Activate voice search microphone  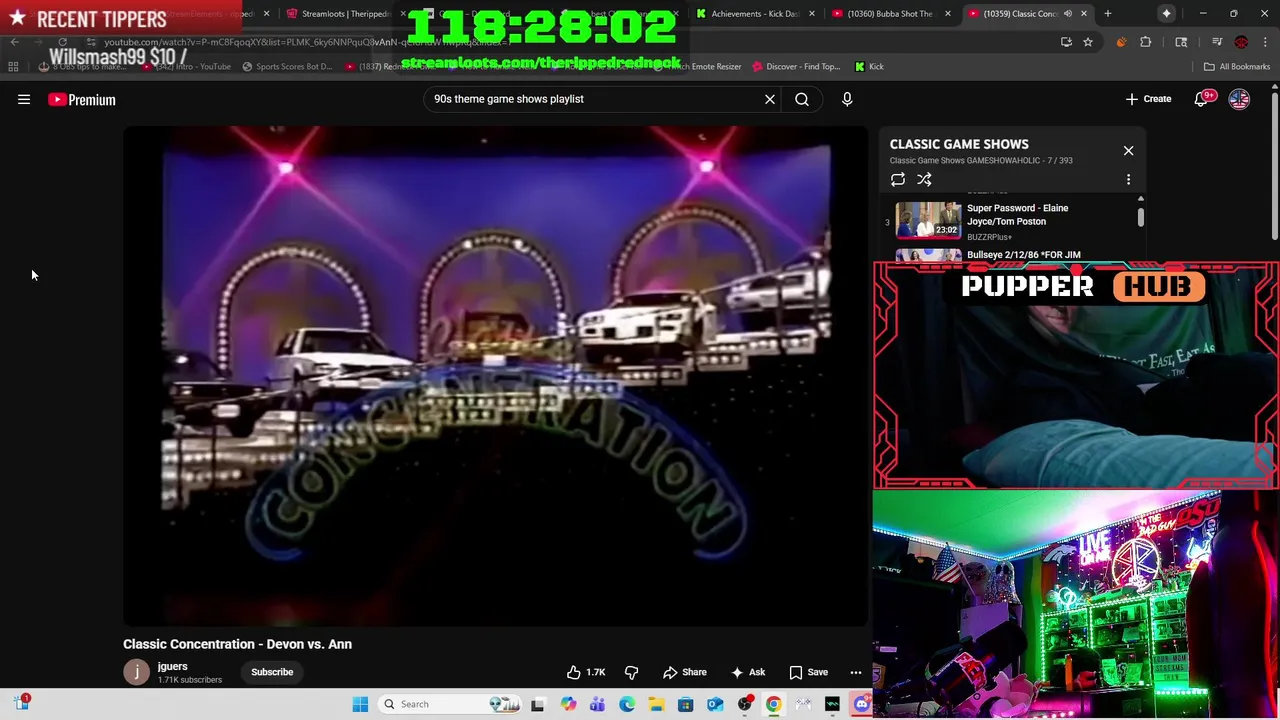(847, 99)
